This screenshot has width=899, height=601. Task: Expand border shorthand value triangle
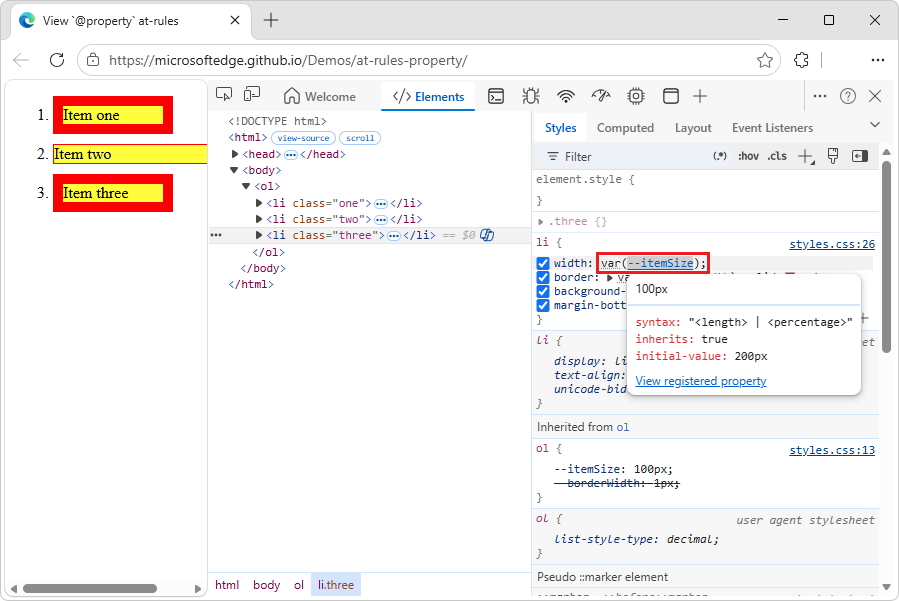(x=609, y=278)
